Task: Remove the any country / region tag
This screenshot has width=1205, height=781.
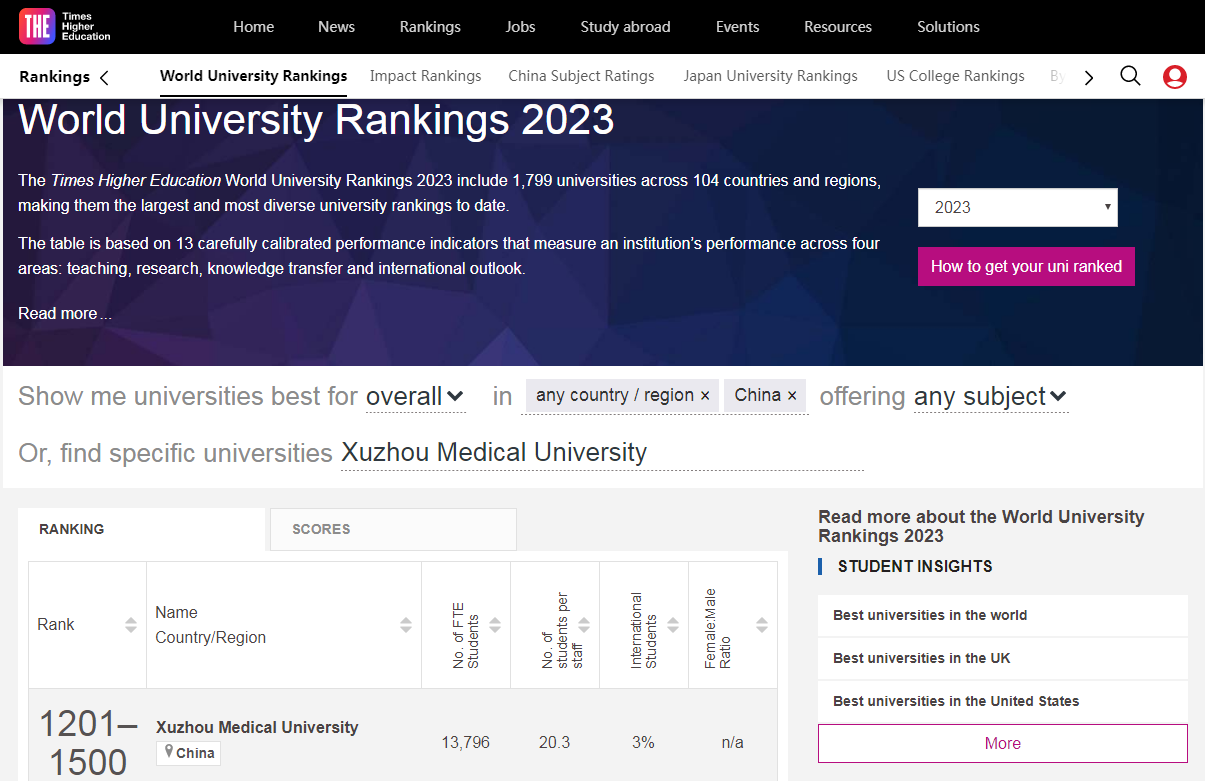Action: pyautogui.click(x=705, y=396)
